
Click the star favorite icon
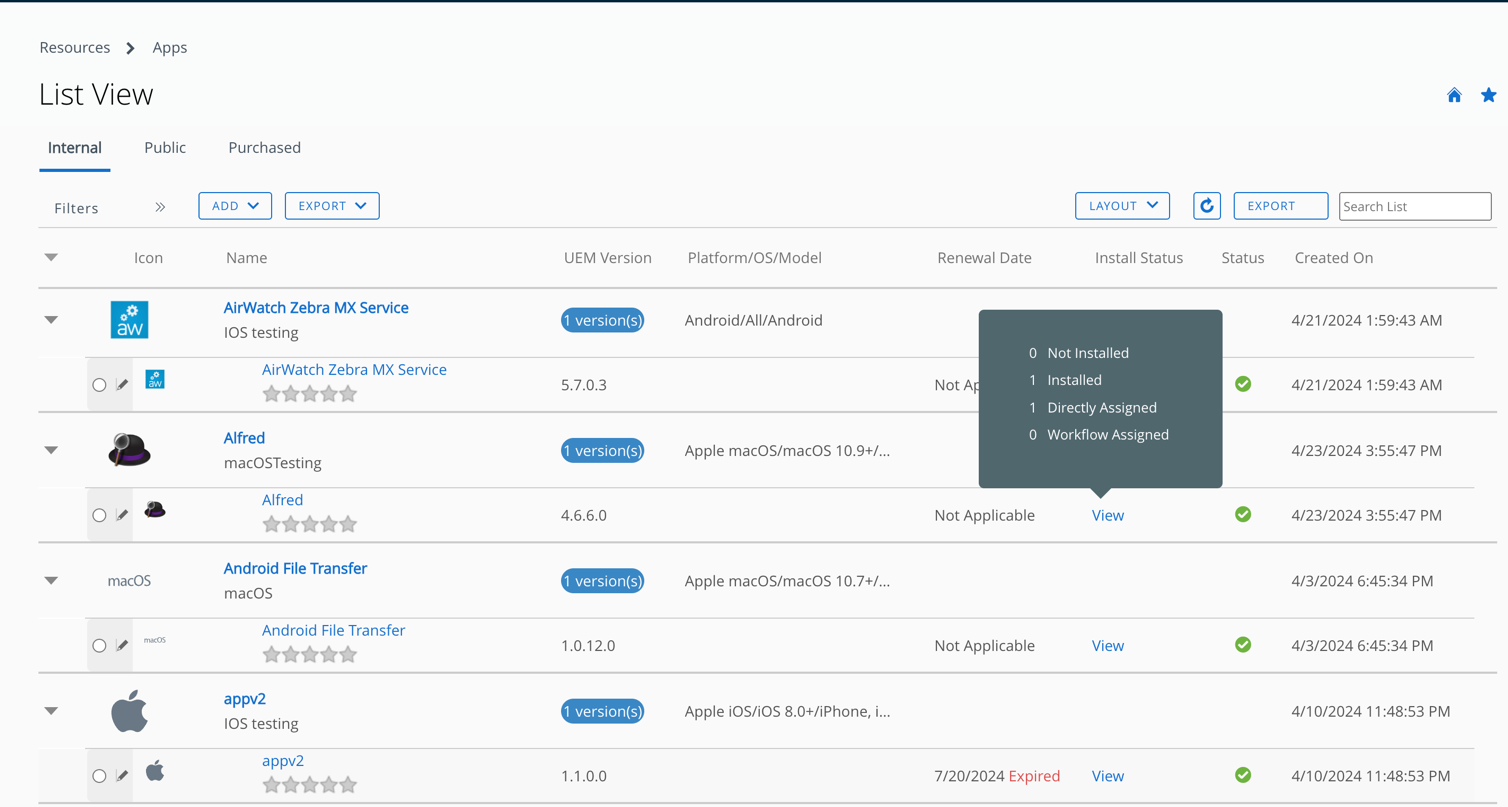point(1488,95)
